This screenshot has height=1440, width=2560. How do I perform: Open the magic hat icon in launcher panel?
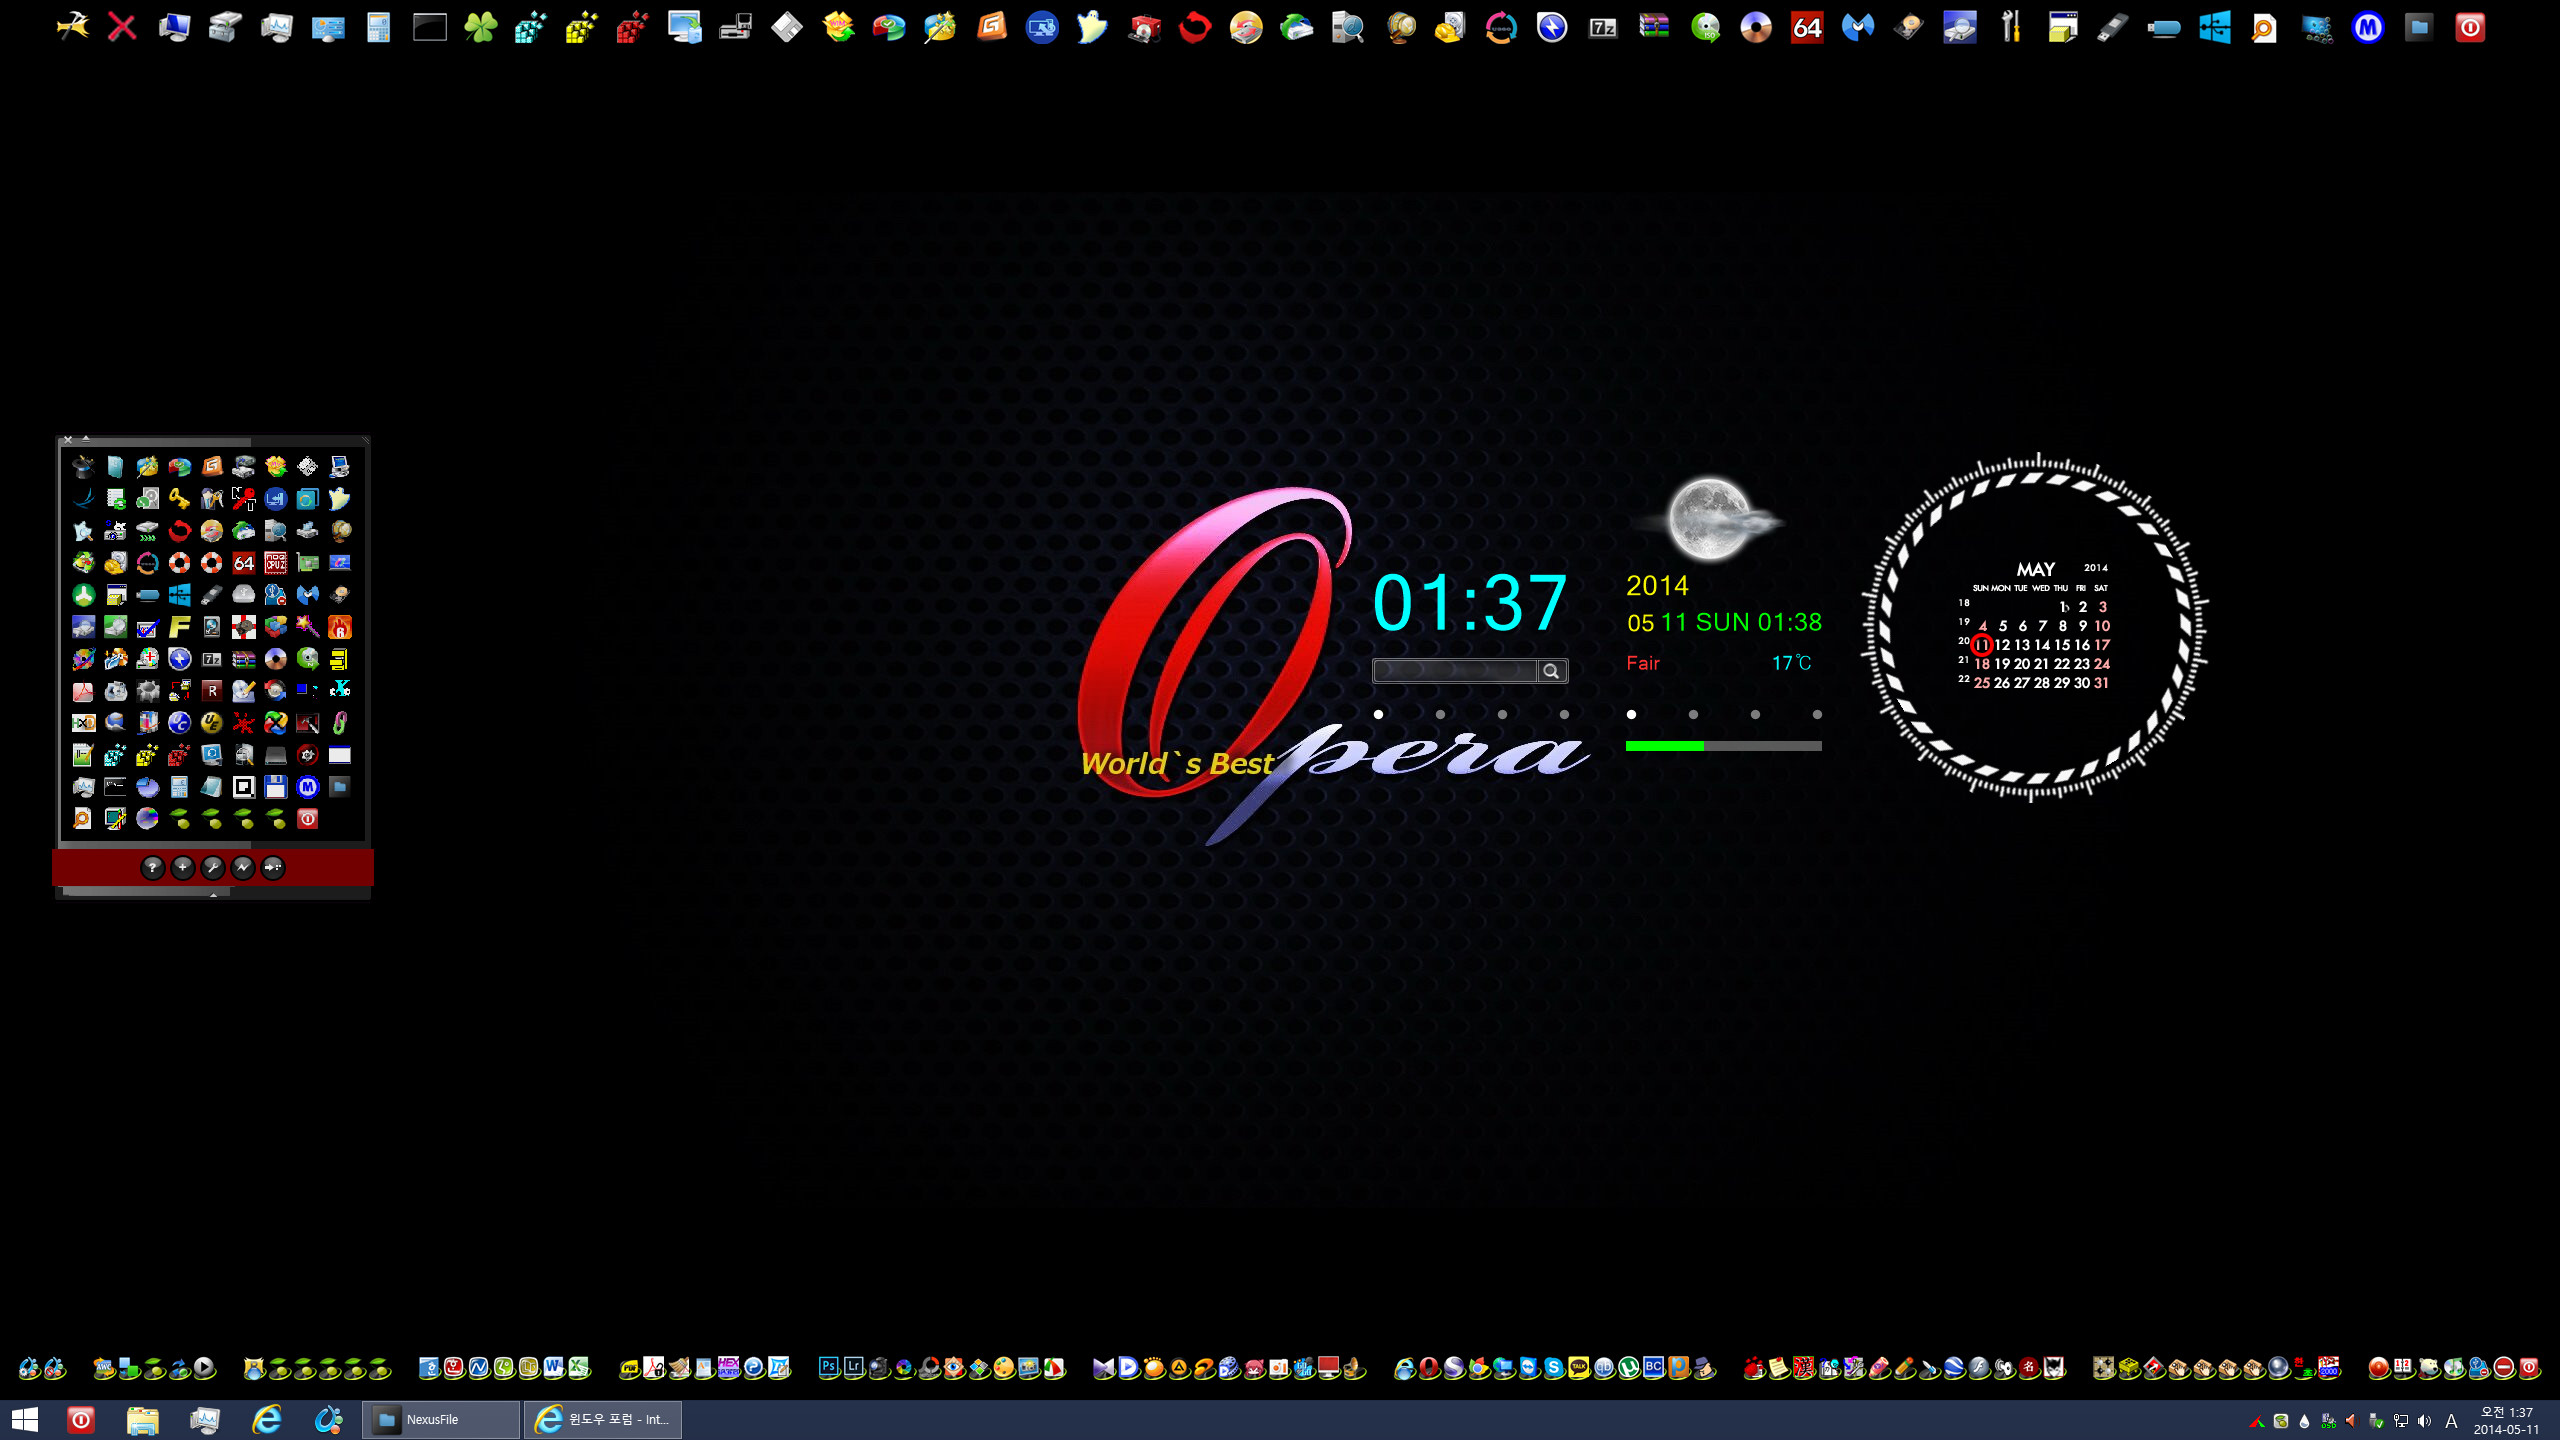[83, 466]
